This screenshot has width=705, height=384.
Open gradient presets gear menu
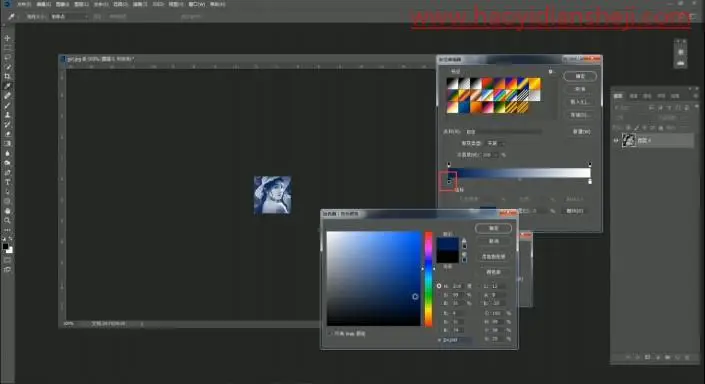pyautogui.click(x=550, y=71)
